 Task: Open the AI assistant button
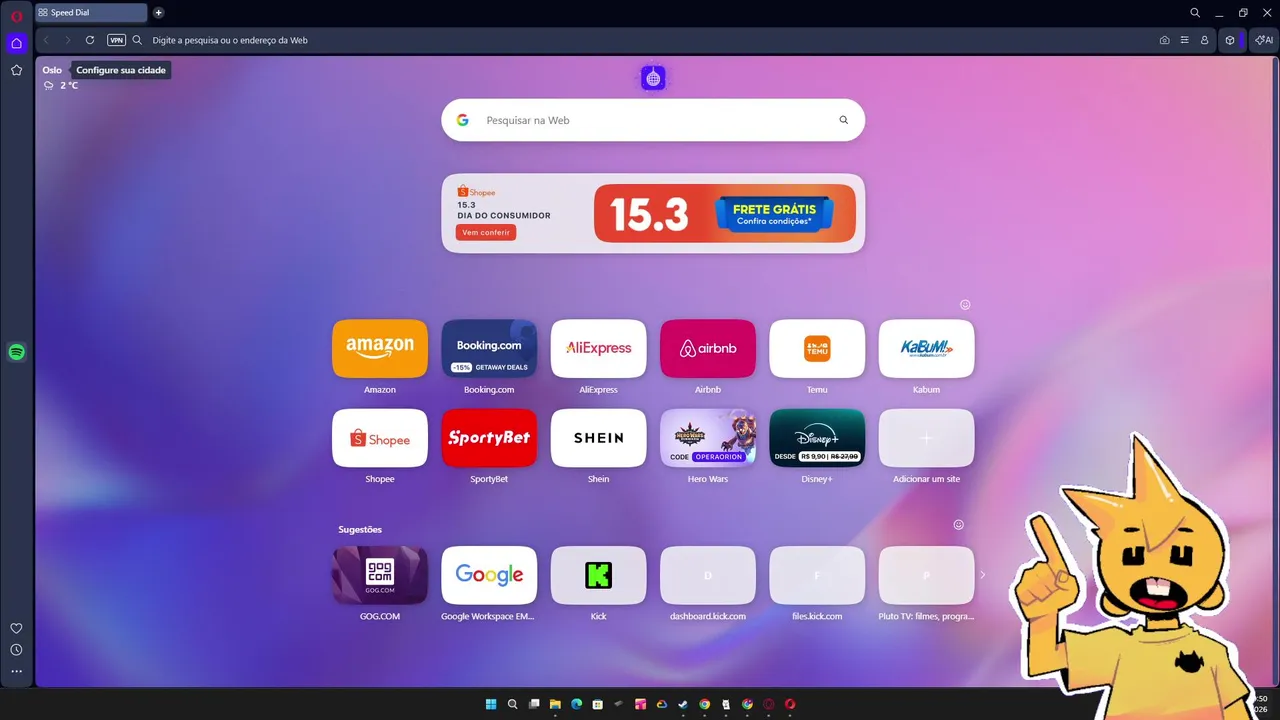pyautogui.click(x=1264, y=40)
